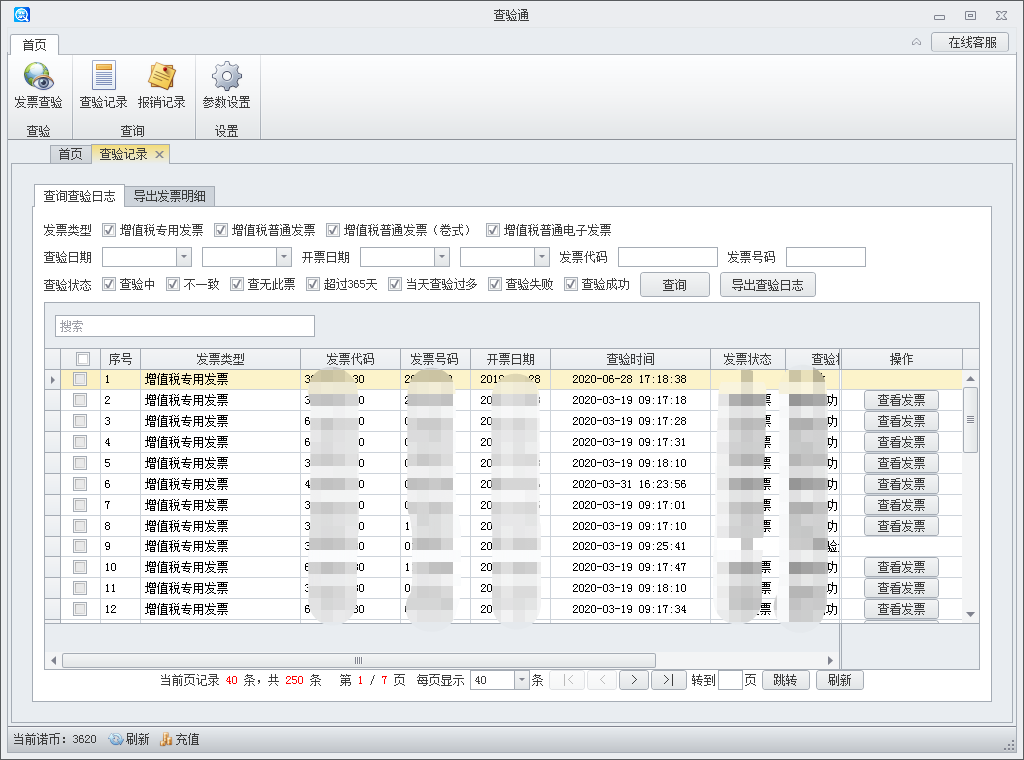Open the 开票日期 end date dropdown
This screenshot has width=1024, height=760.
pos(542,257)
